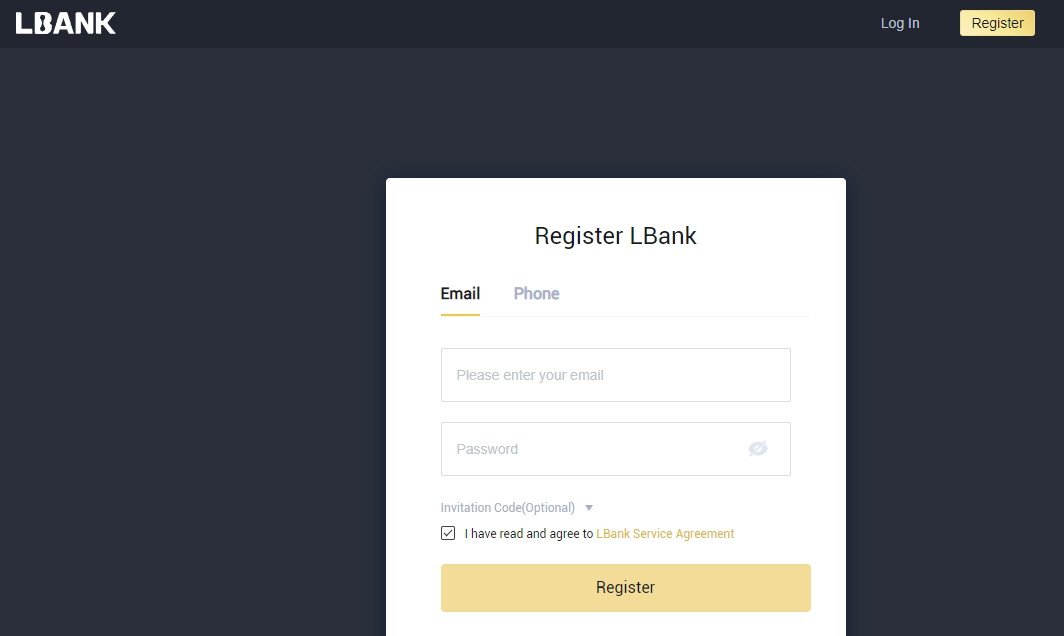Click the dark page background left of the form
The width and height of the screenshot is (1064, 636).
[190, 350]
